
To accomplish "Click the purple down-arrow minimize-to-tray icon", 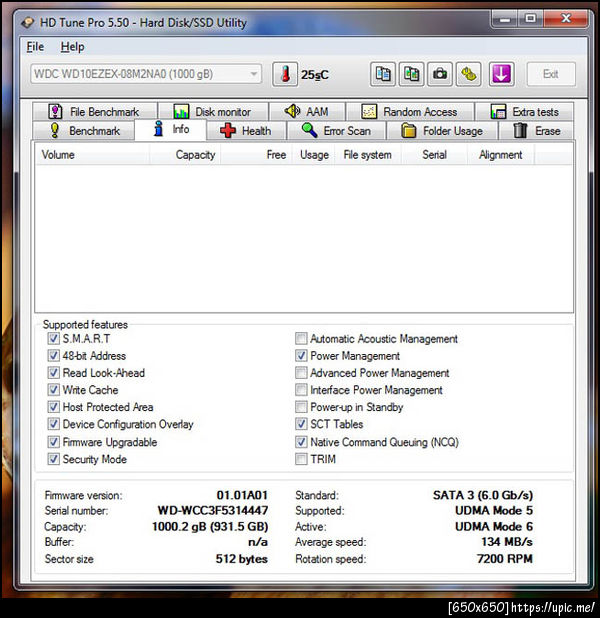I will [x=501, y=74].
